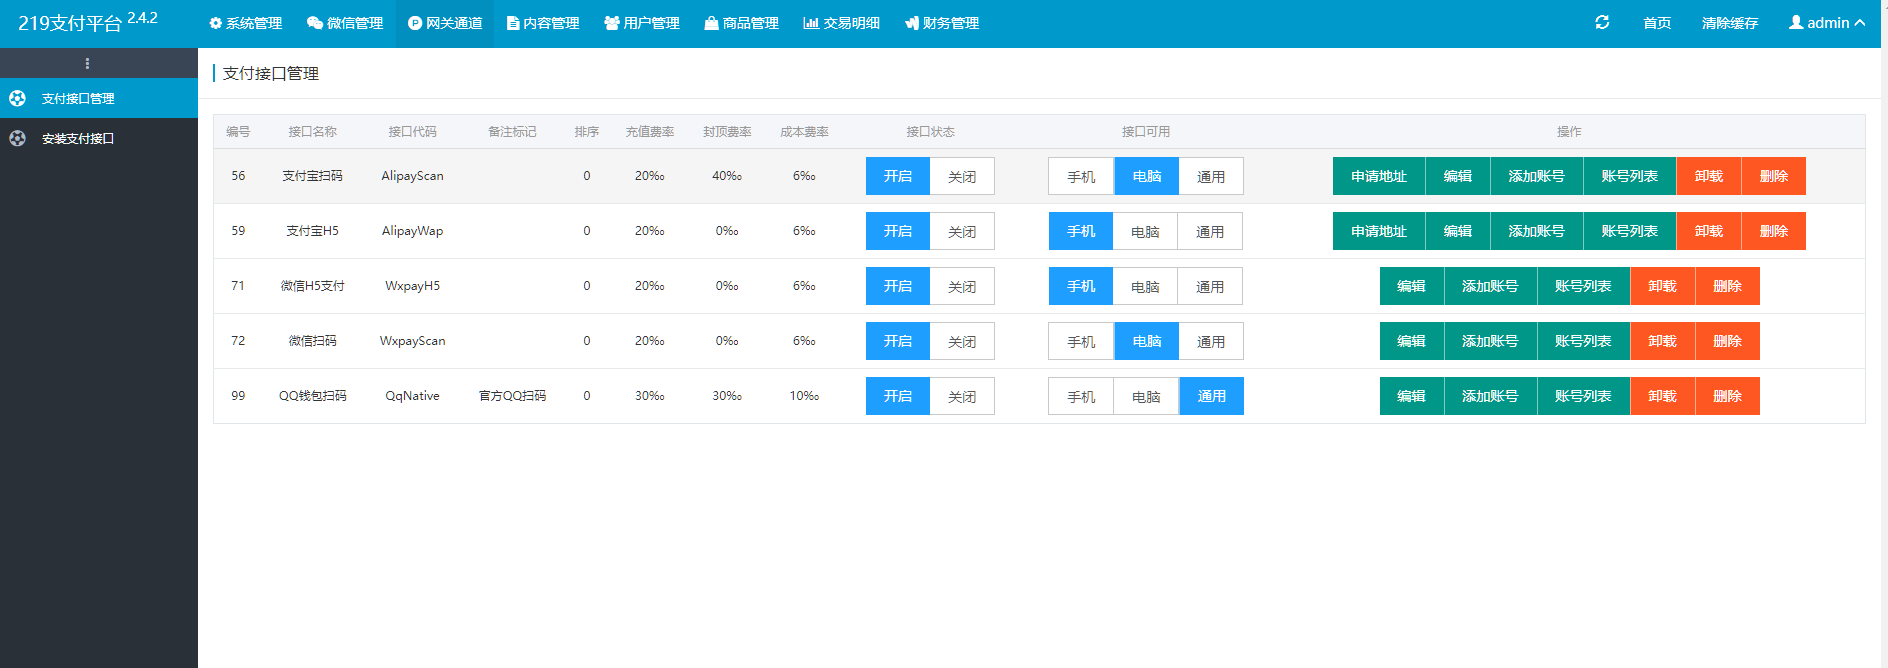Select 通用 for QQ钱包扫码 row
Screen dimensions: 1888x668
click(x=1212, y=396)
